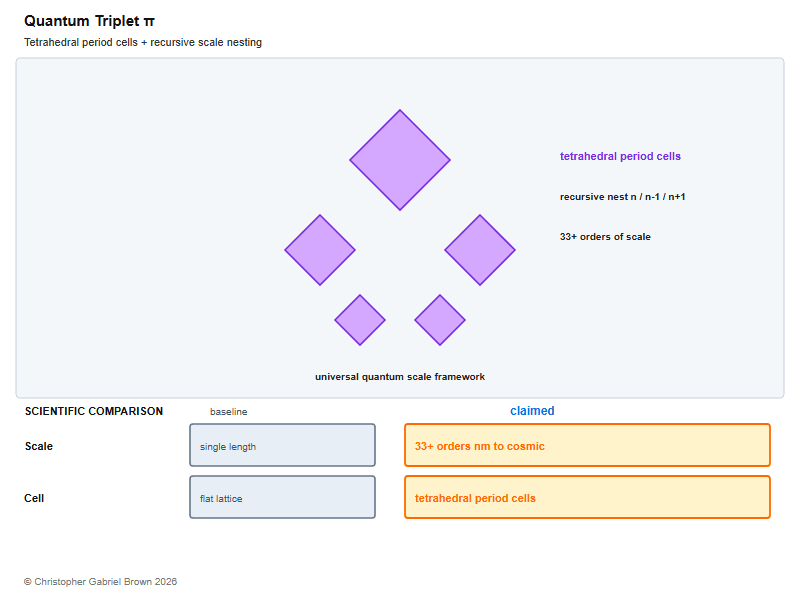This screenshot has height=600, width=800.
Task: Select the orange 'tetrahedral period cells' claimed box
Action: click(587, 497)
